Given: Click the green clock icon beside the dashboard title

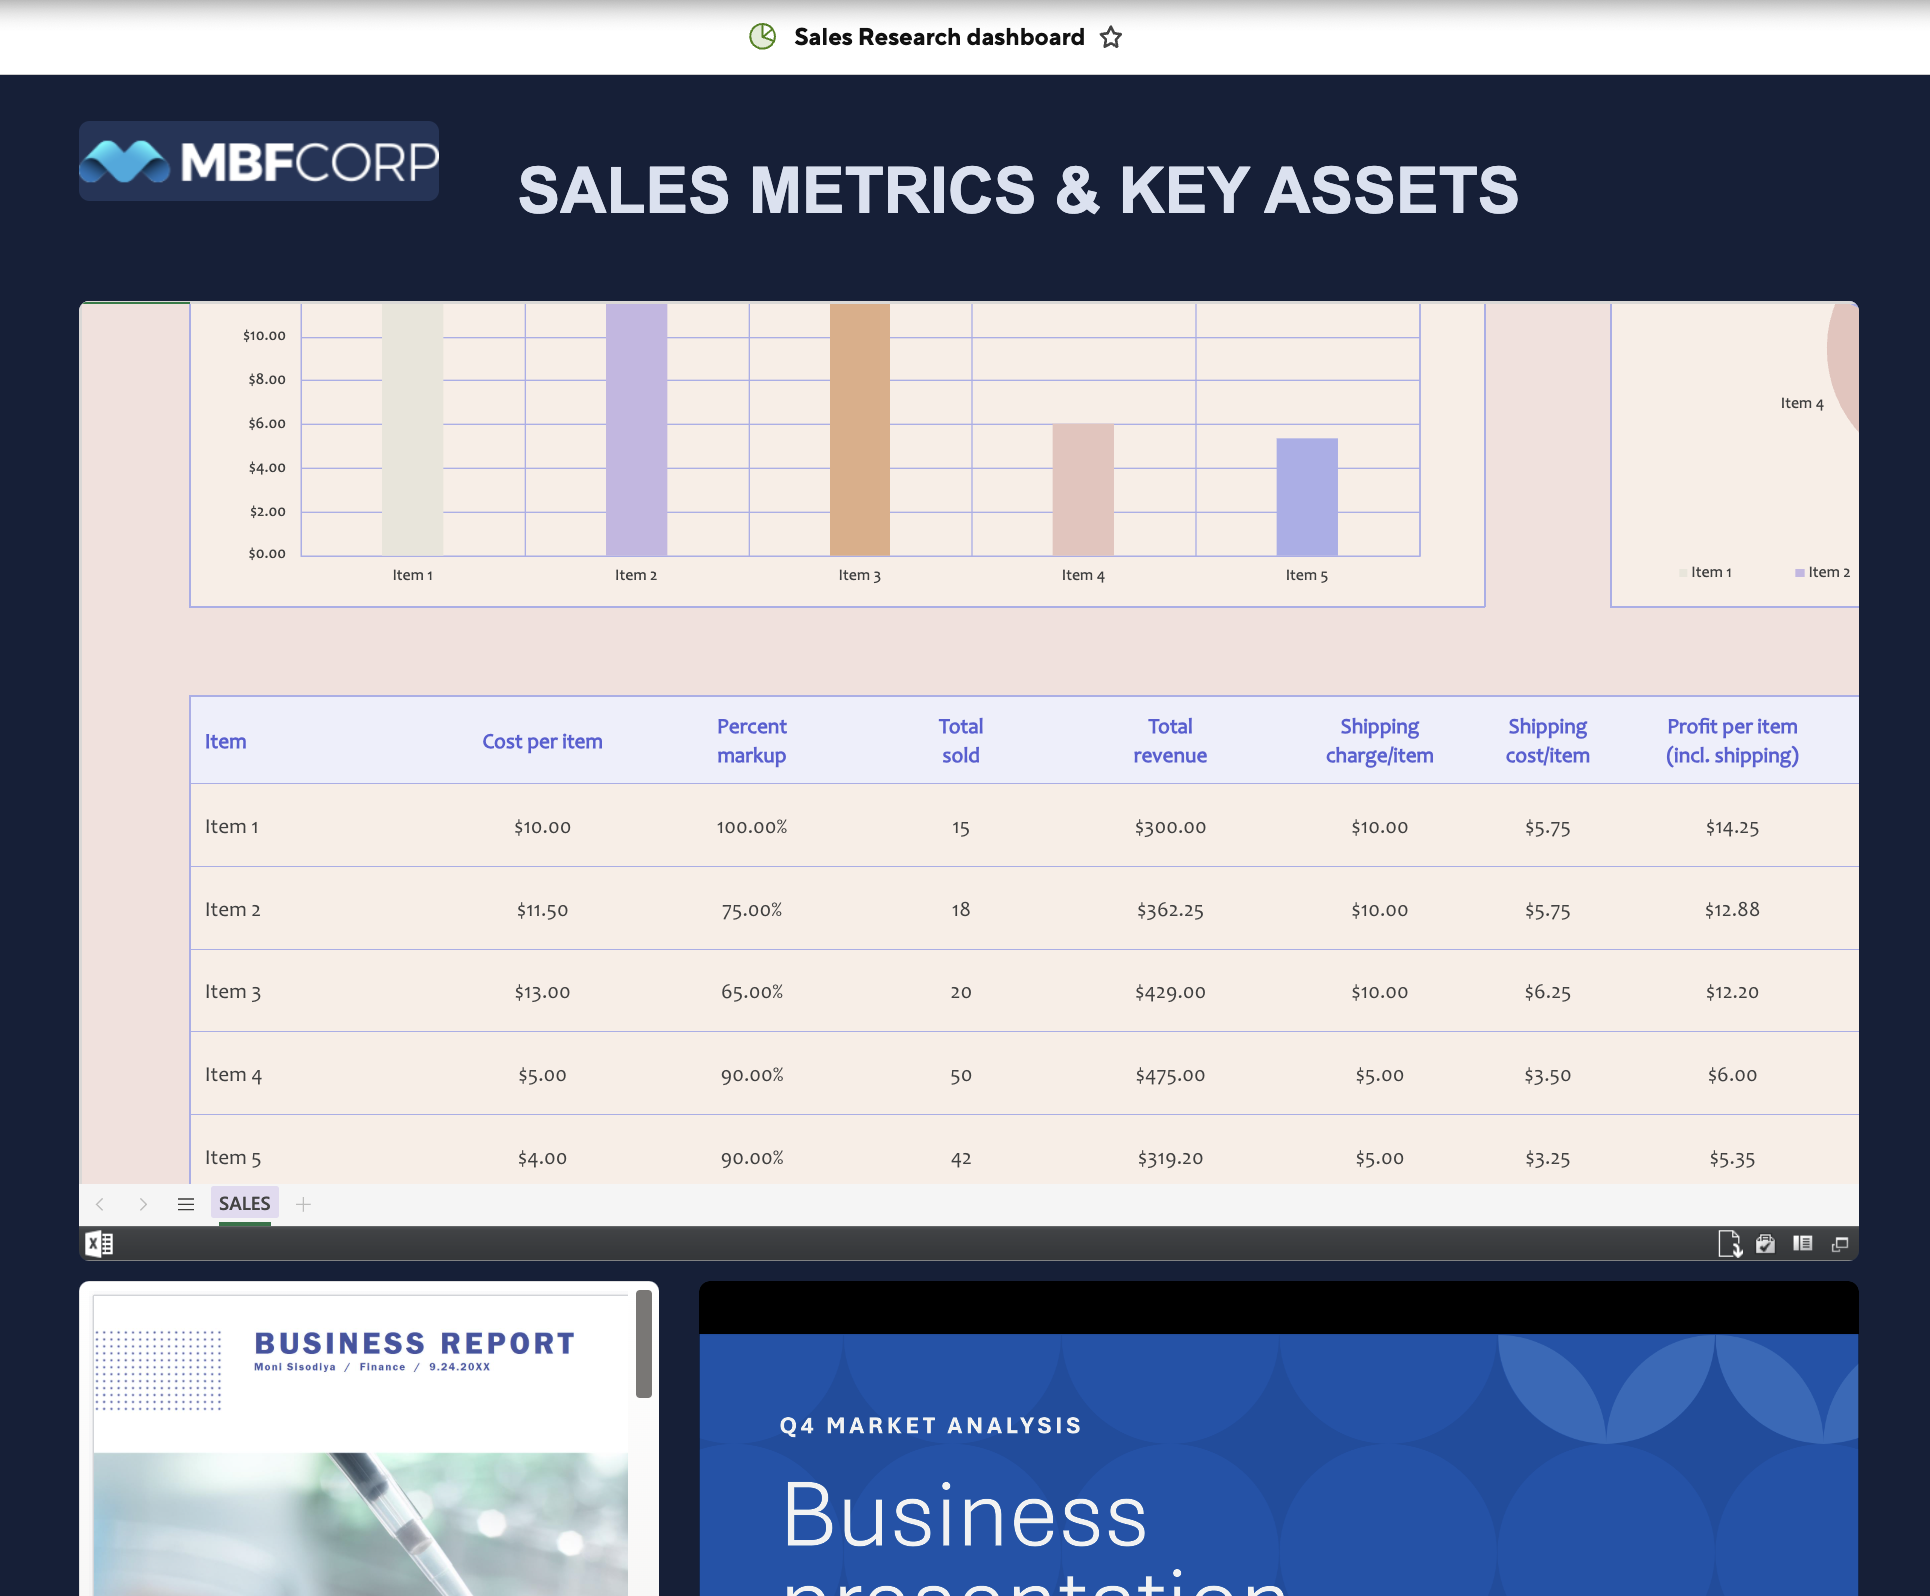Looking at the screenshot, I should tap(762, 36).
